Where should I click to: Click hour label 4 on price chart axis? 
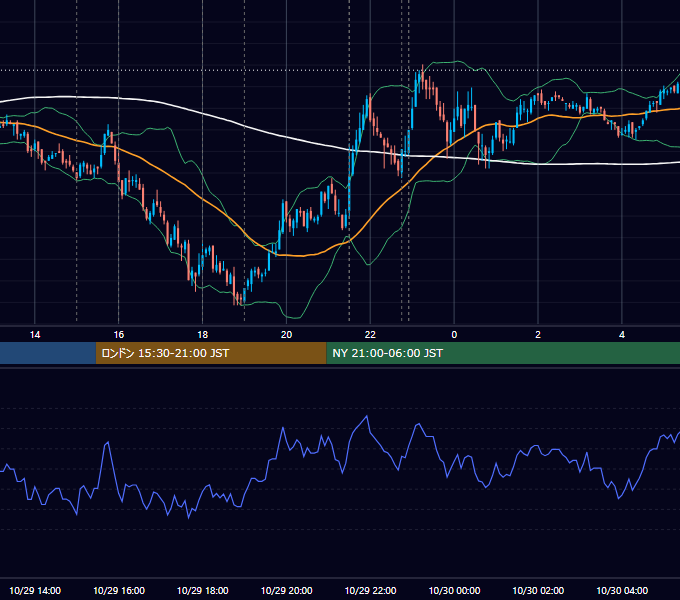click(x=622, y=335)
